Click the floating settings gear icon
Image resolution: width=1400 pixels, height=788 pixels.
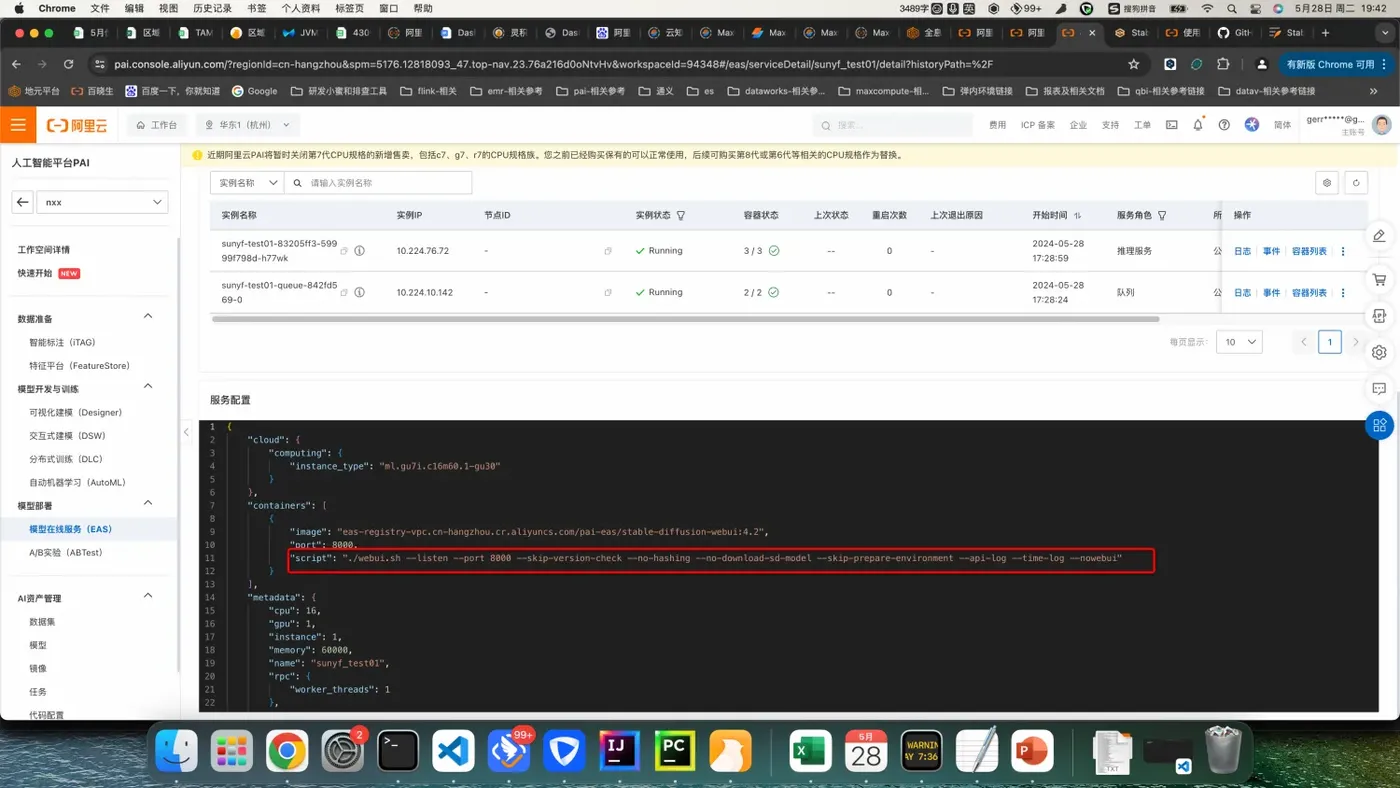[x=1379, y=352]
